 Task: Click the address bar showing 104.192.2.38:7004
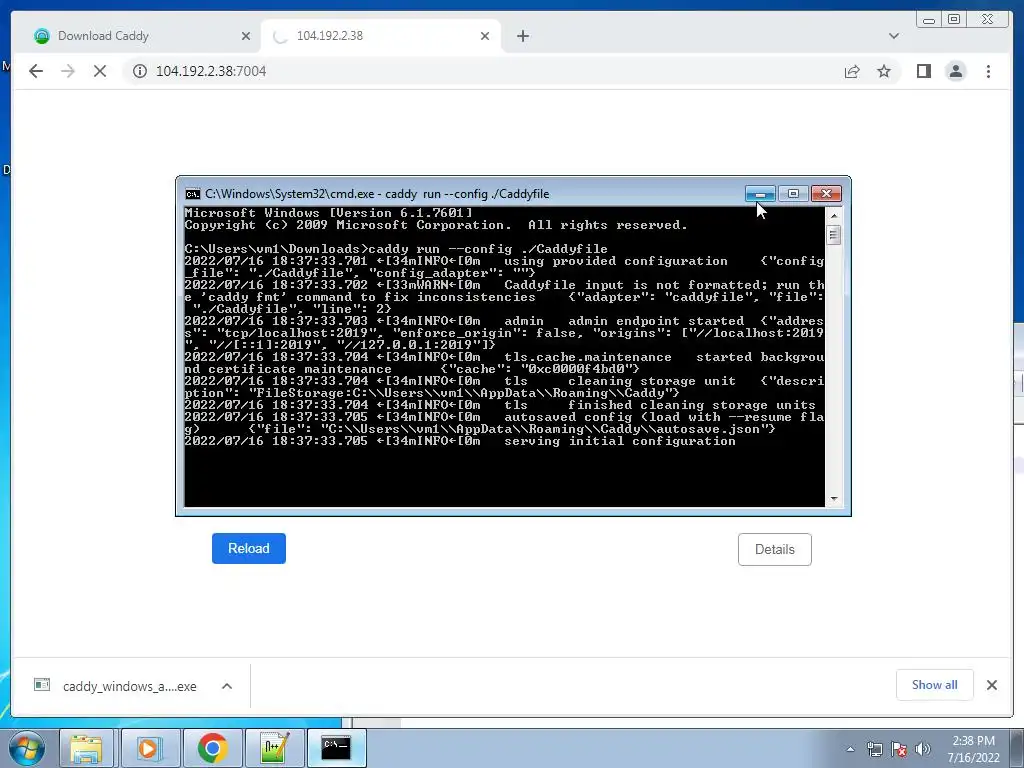pyautogui.click(x=481, y=71)
